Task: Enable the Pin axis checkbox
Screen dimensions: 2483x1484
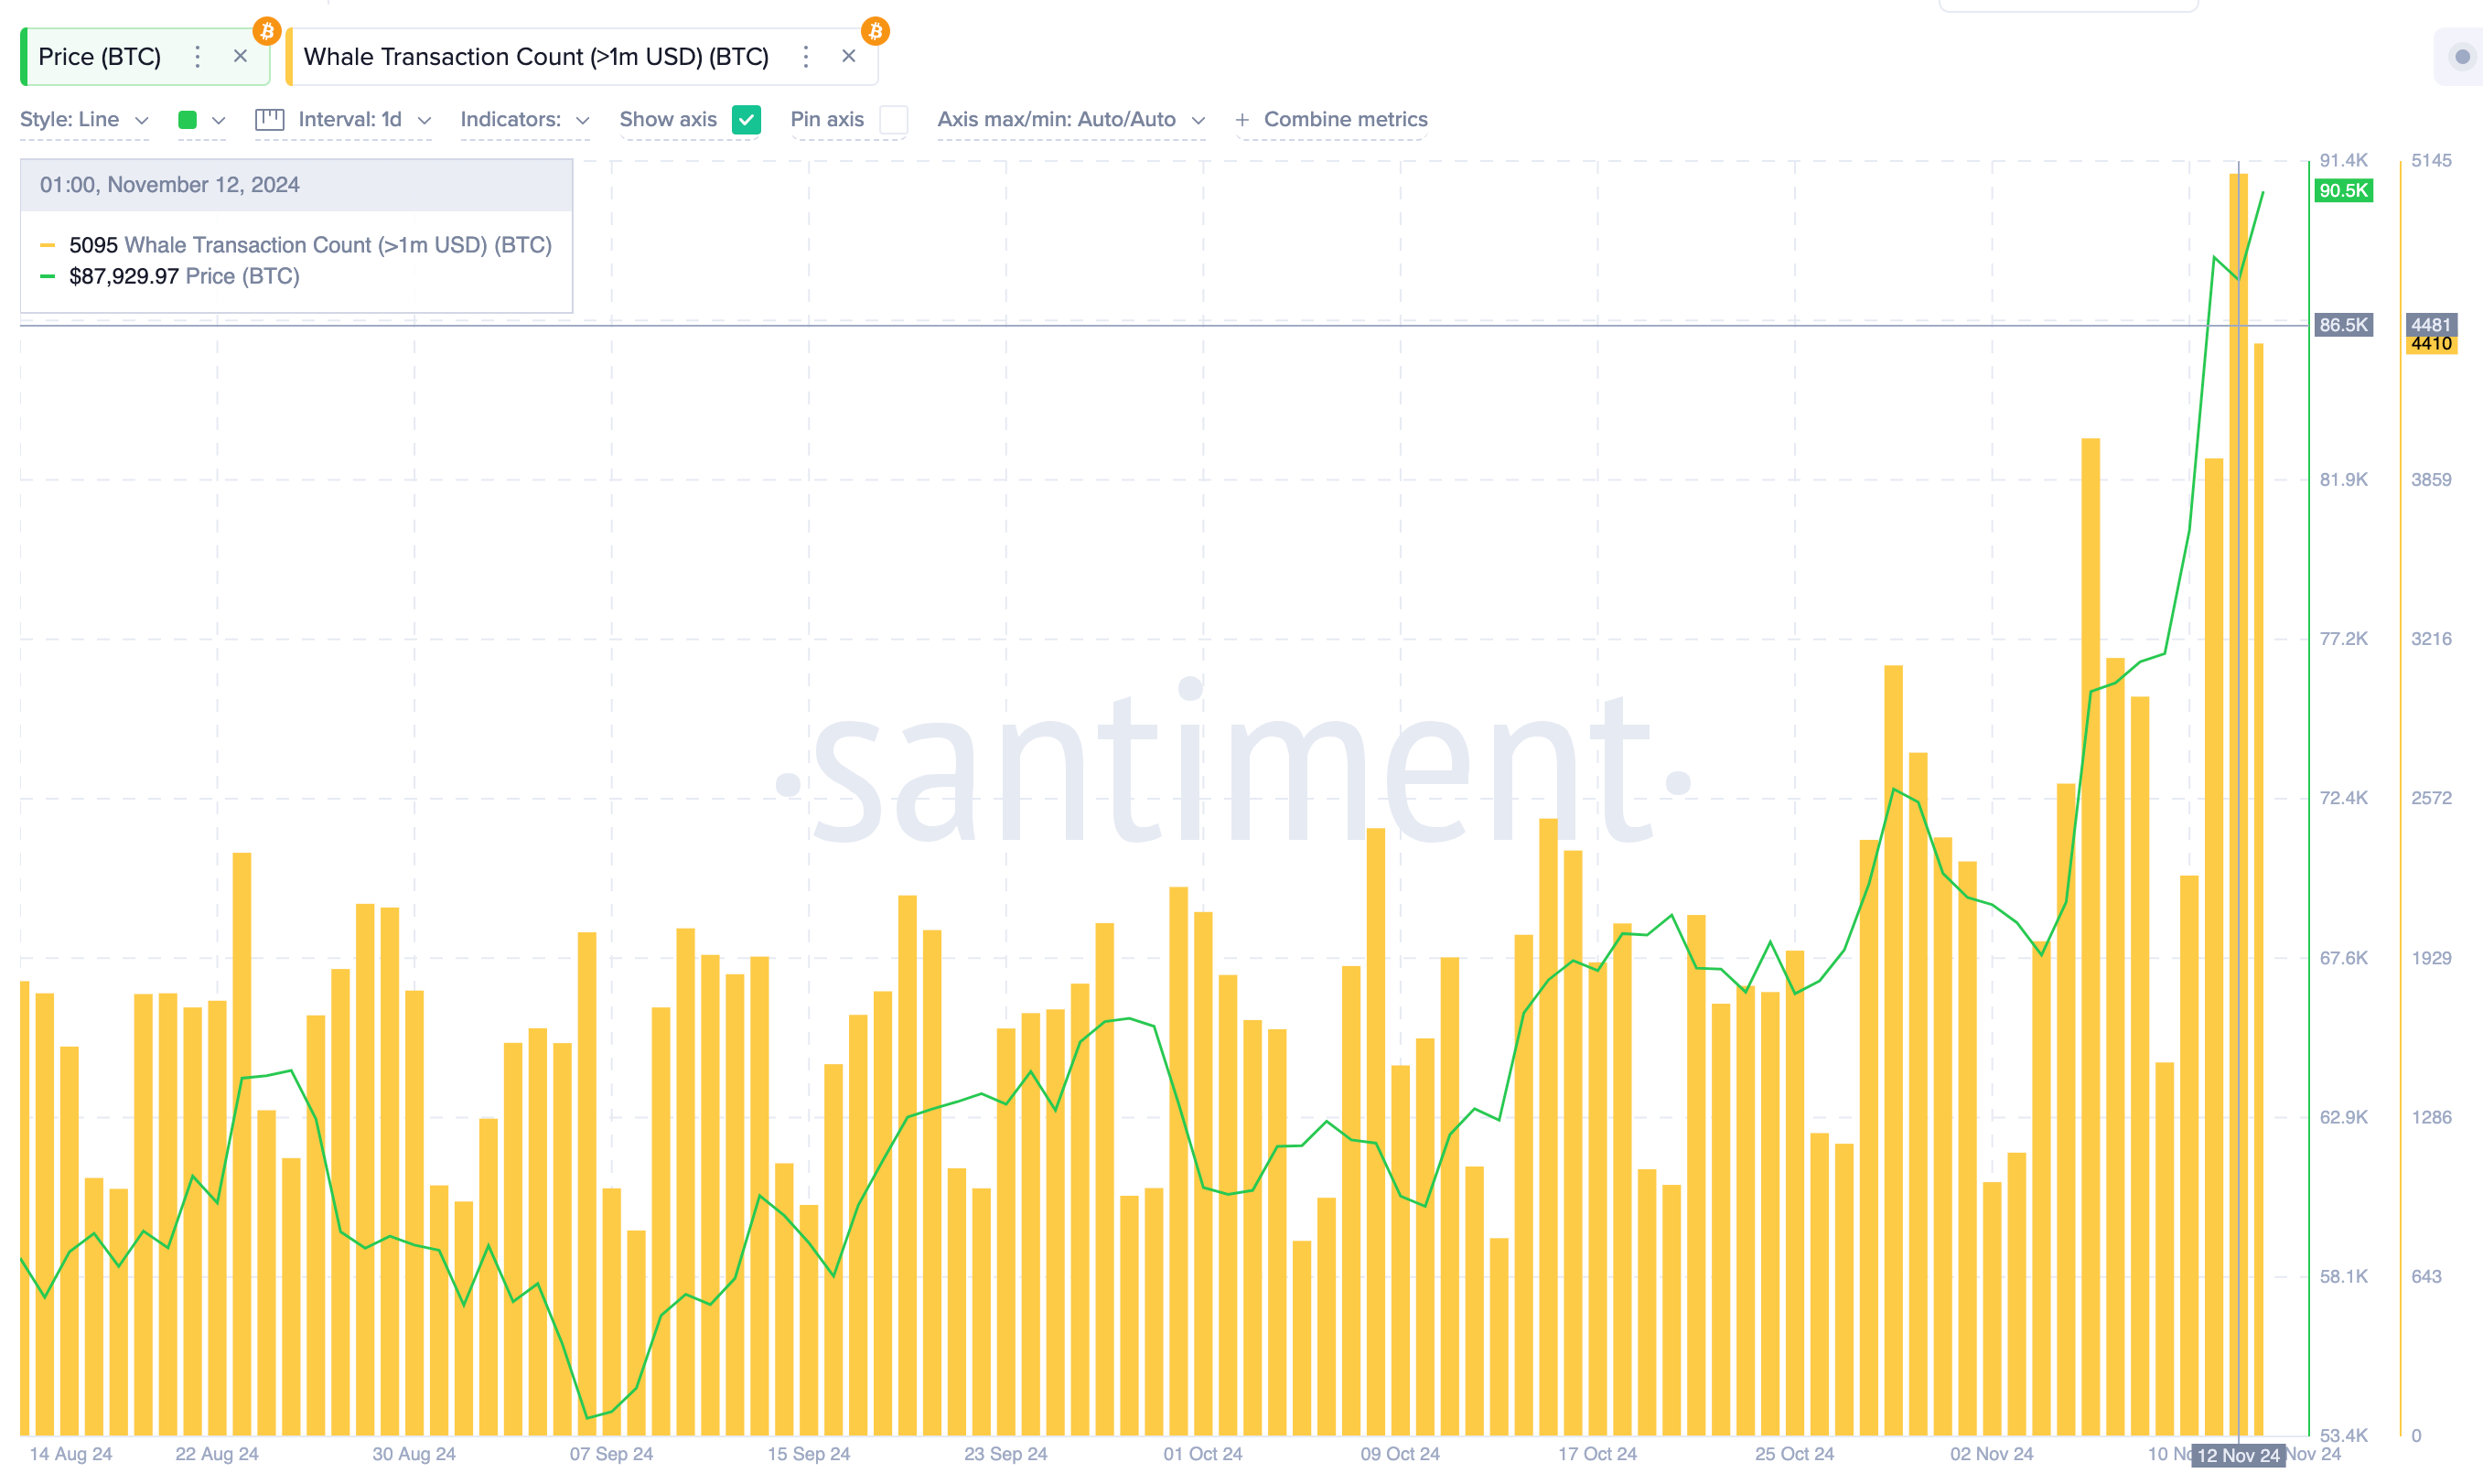Action: pyautogui.click(x=893, y=120)
